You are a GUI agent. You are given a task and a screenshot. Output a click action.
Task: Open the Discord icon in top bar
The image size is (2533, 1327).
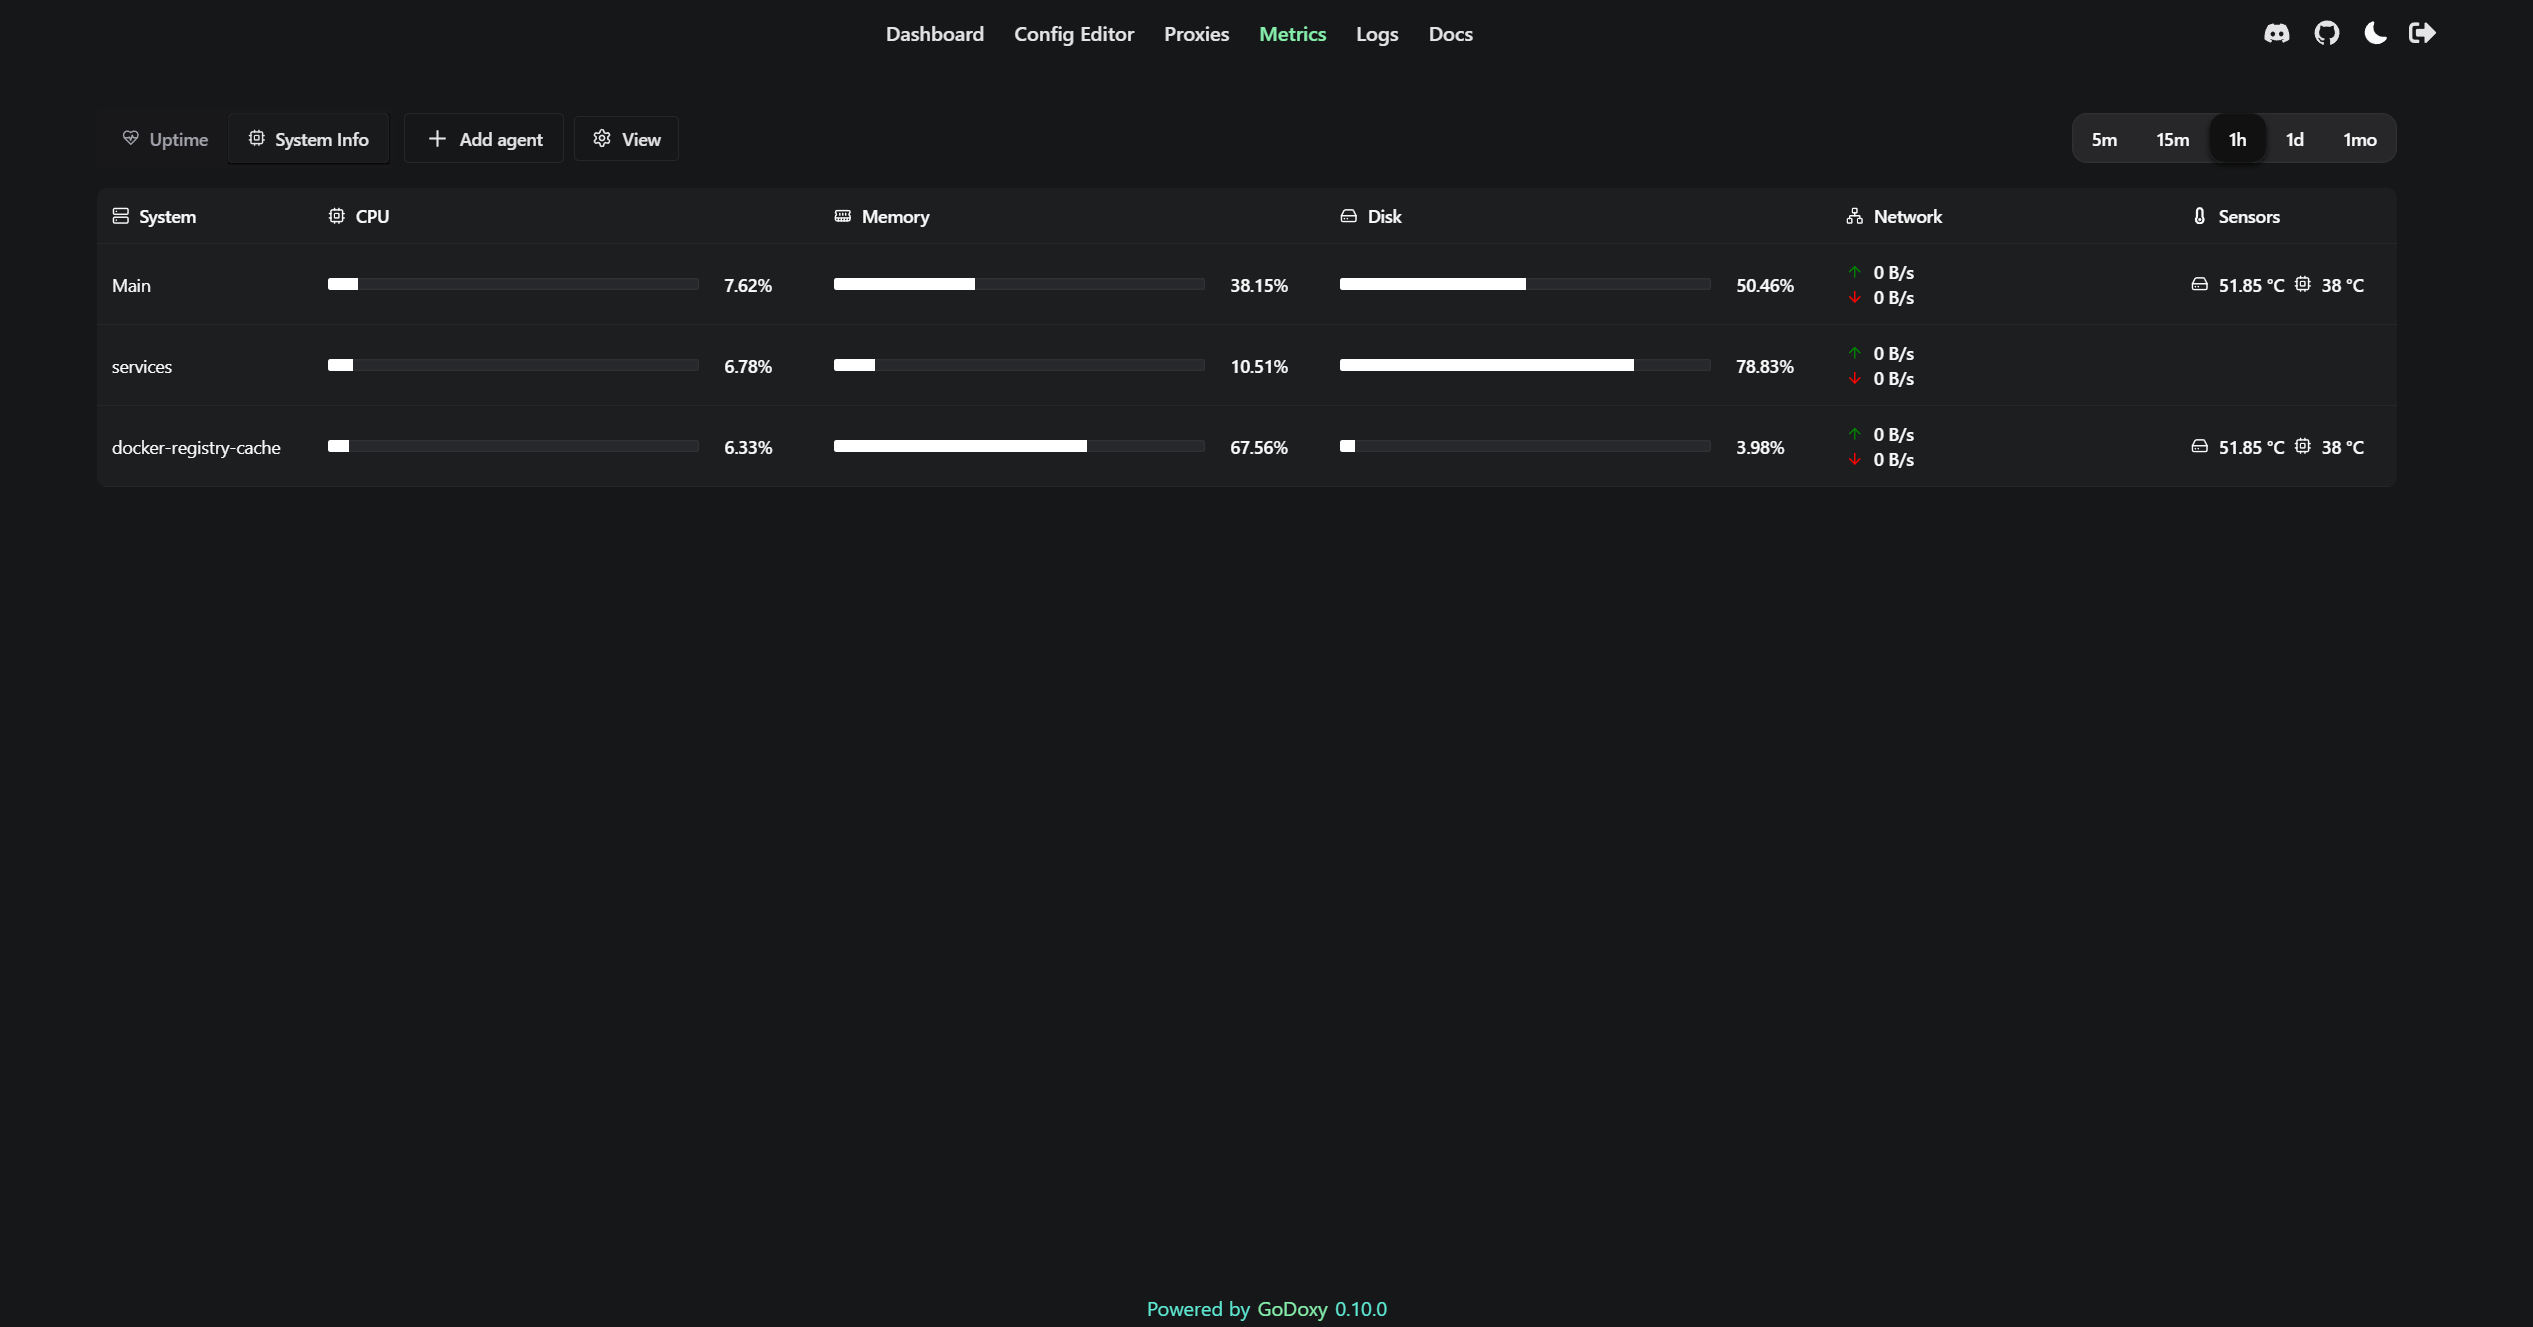click(x=2277, y=33)
